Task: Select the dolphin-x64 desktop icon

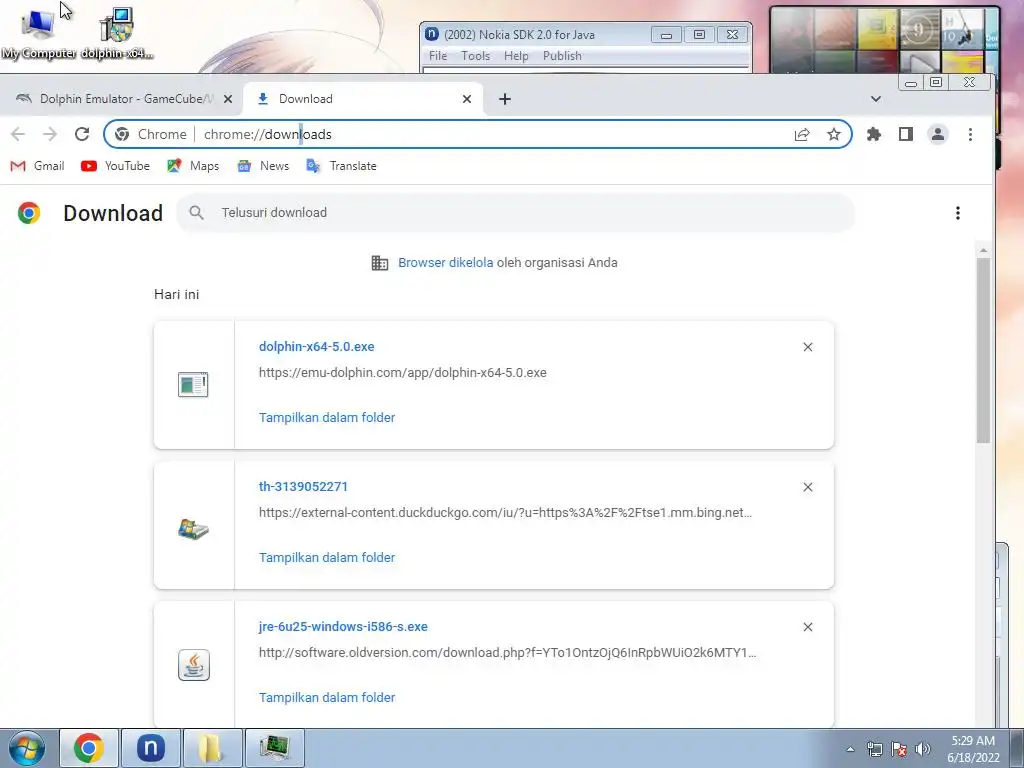Action: point(117,35)
